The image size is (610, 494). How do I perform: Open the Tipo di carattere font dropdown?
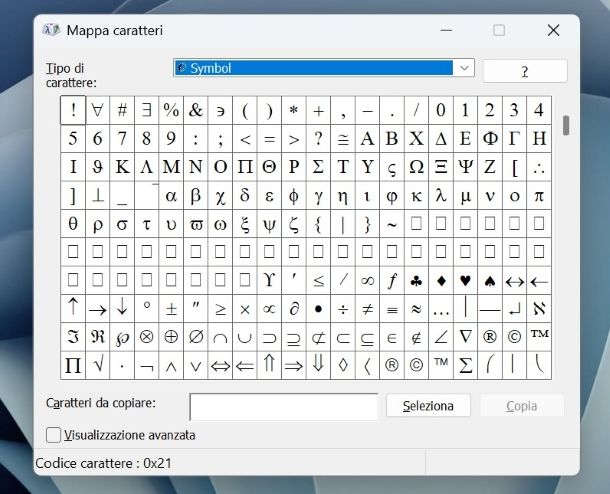[464, 68]
